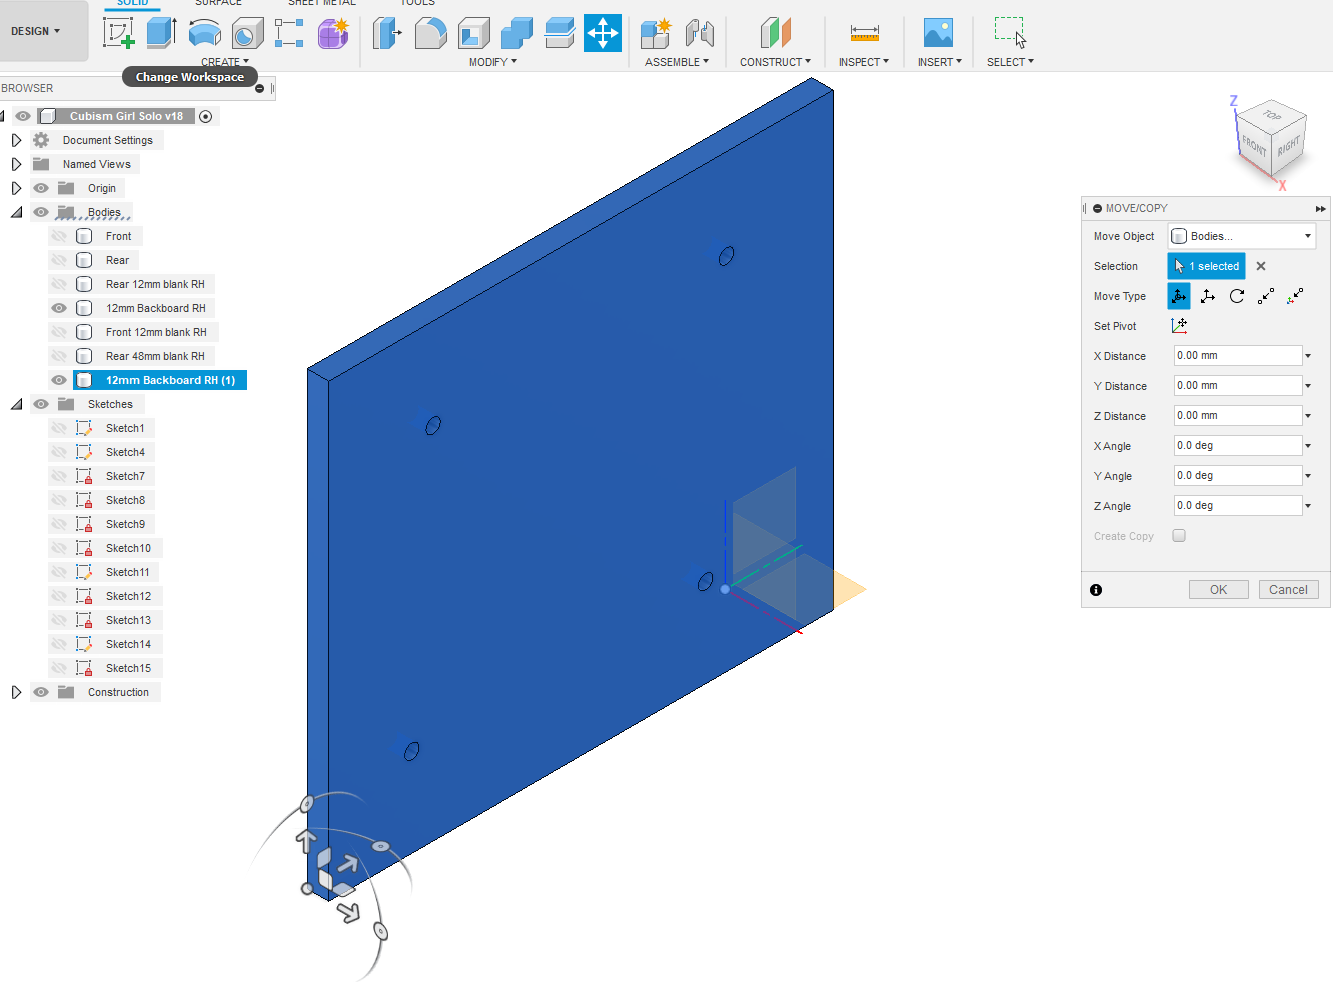Select the Hole tool

pos(247,33)
